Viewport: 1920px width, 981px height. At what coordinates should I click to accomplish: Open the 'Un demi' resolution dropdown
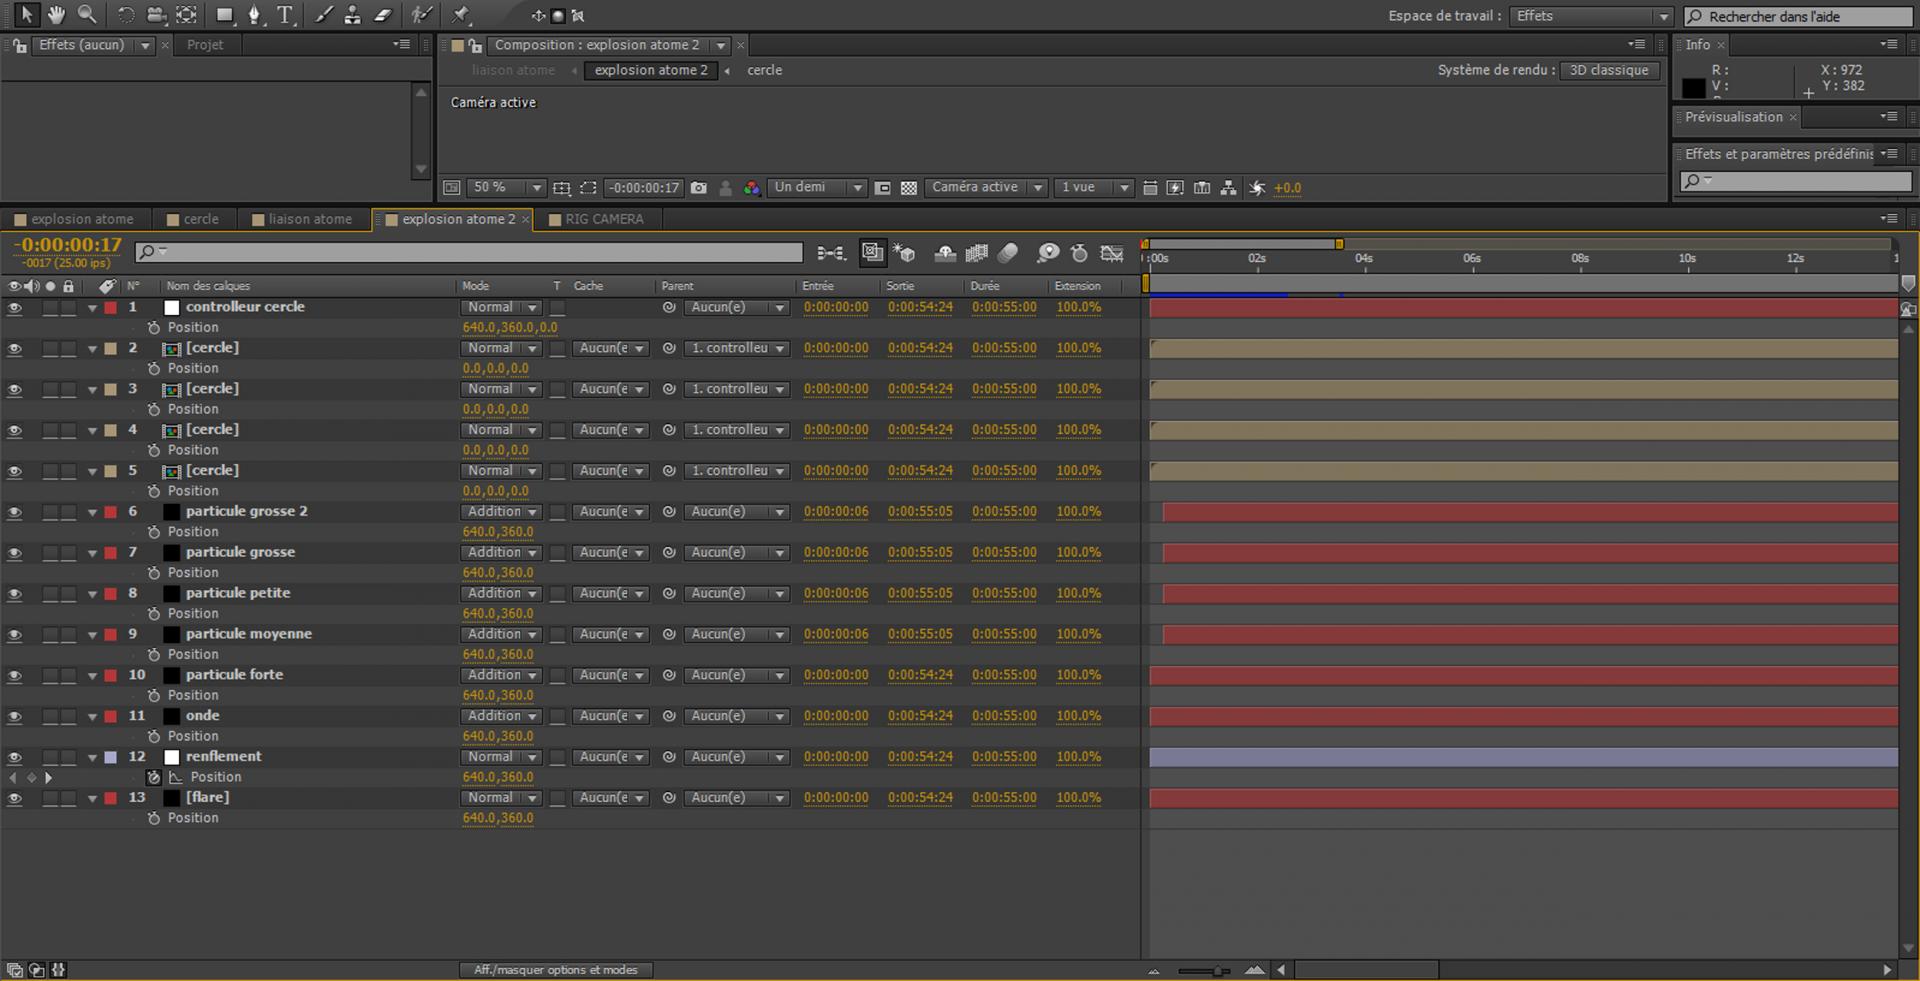click(x=816, y=188)
